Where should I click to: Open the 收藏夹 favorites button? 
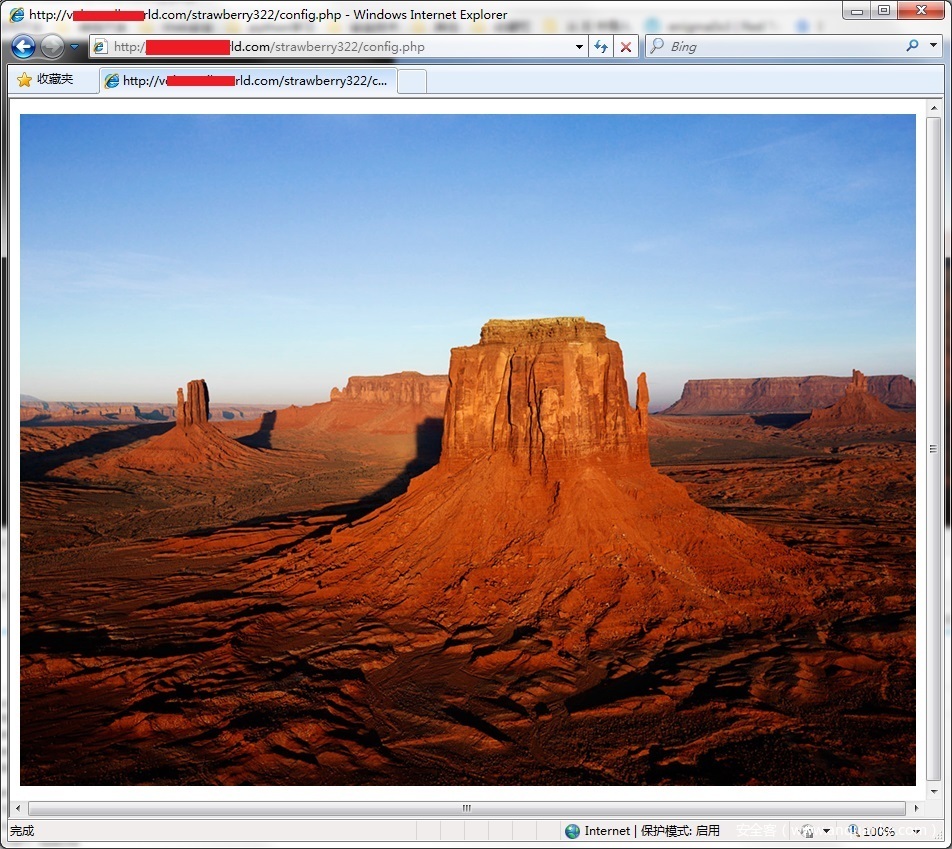click(x=46, y=80)
